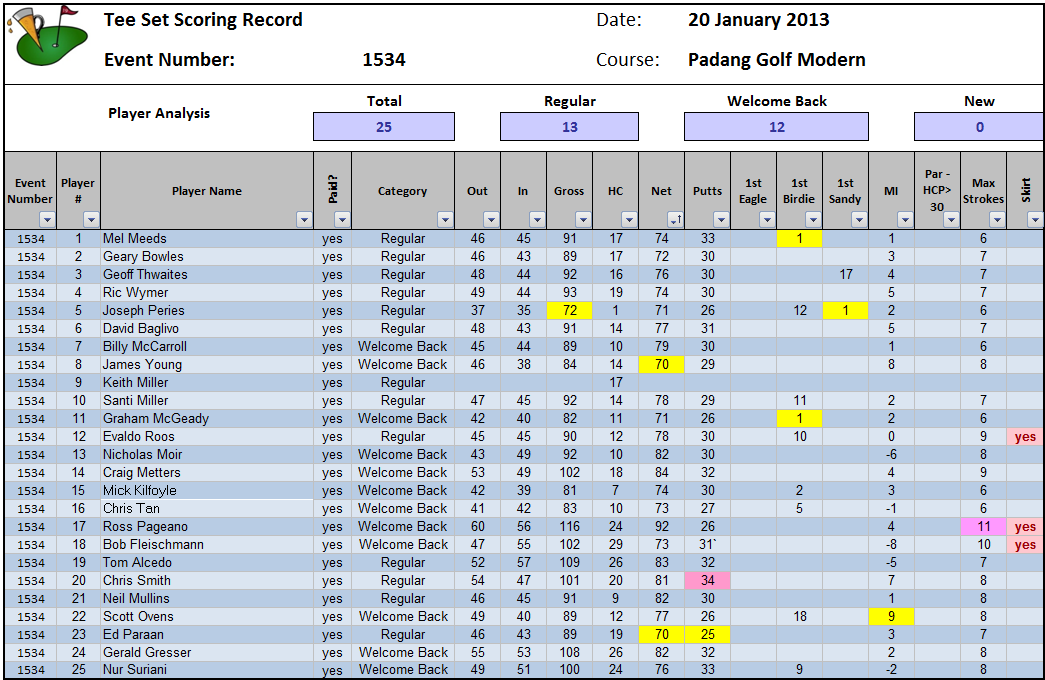Click the sorted Net column filter icon

click(674, 219)
